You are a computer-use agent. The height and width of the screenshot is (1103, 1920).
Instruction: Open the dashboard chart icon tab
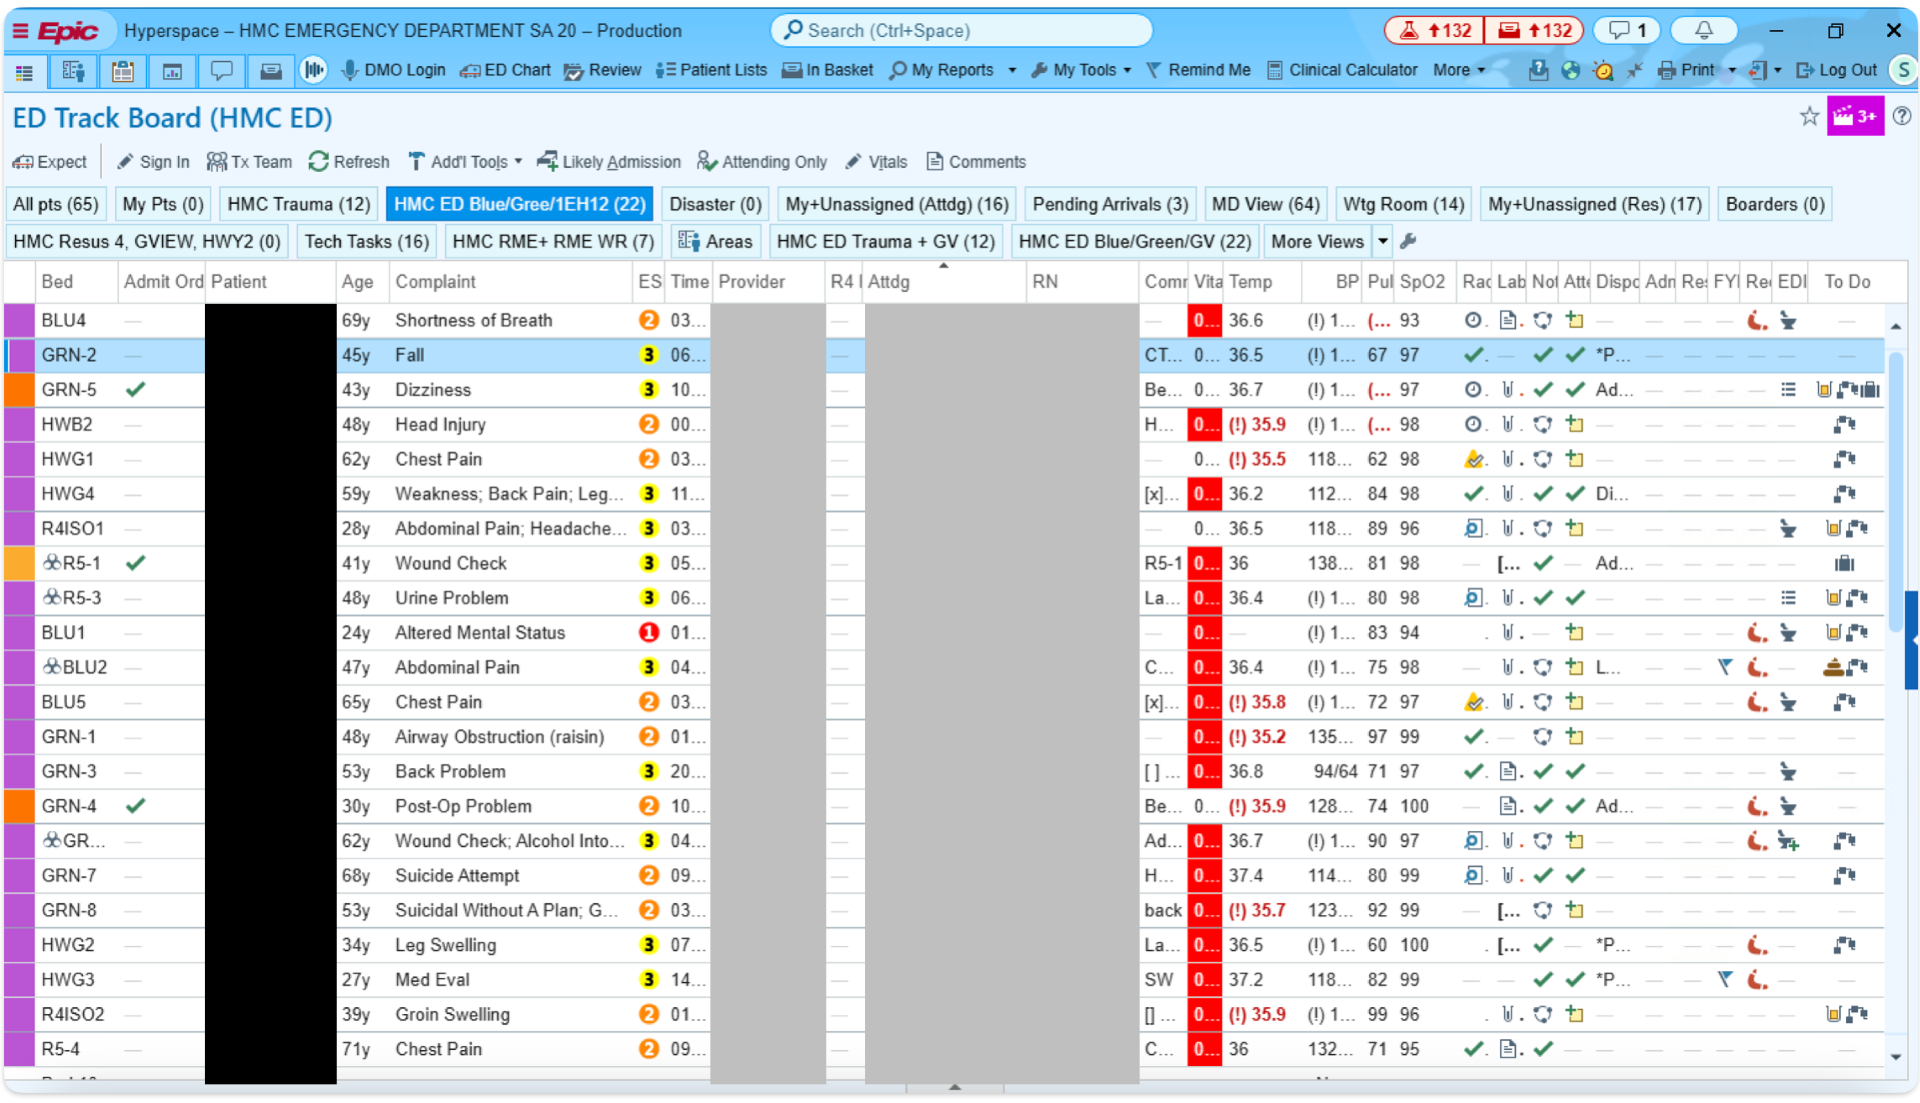[x=172, y=71]
